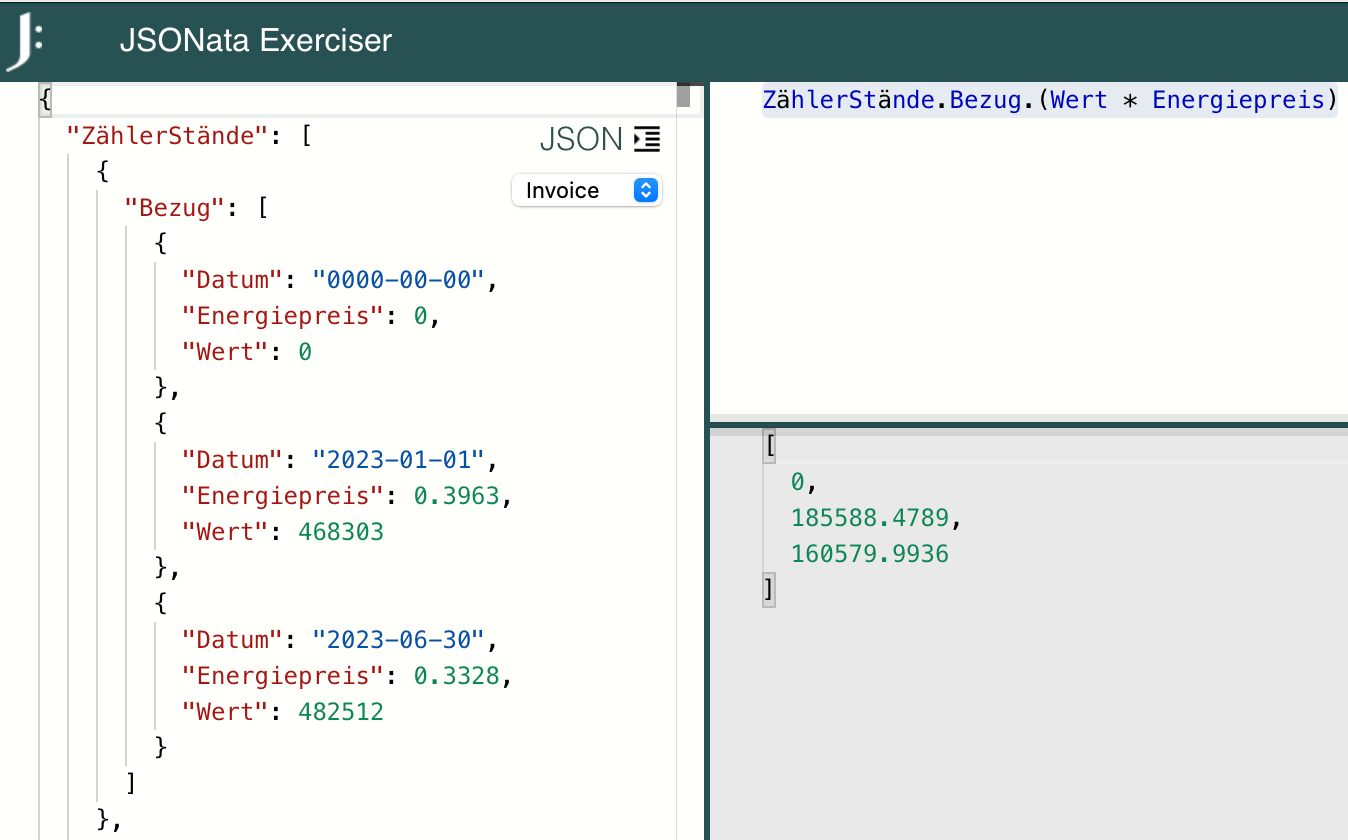Open the Invoice sample dropdown
The width and height of the screenshot is (1348, 840).
586,190
